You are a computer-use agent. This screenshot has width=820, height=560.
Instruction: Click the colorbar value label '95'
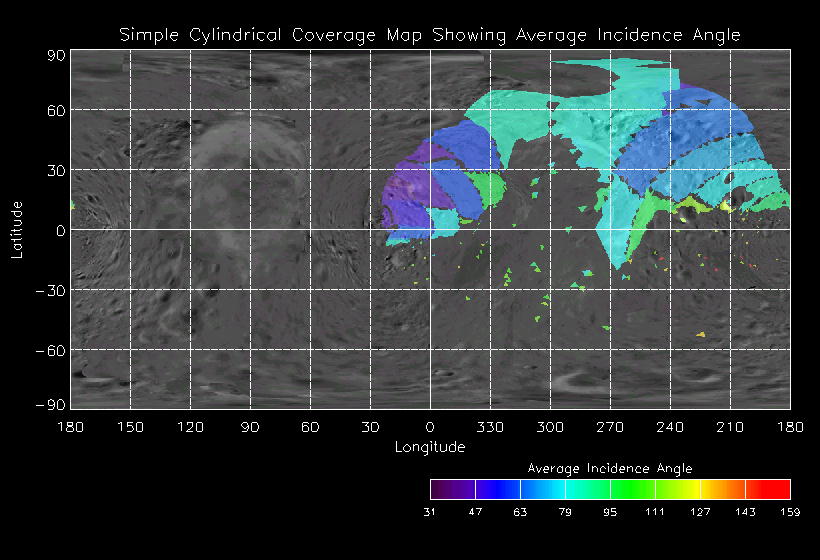coord(610,512)
